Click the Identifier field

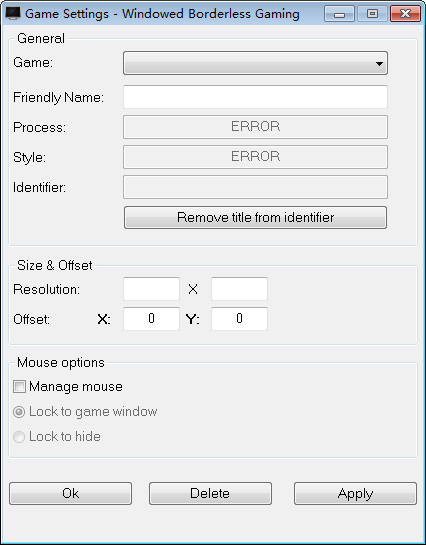point(255,187)
